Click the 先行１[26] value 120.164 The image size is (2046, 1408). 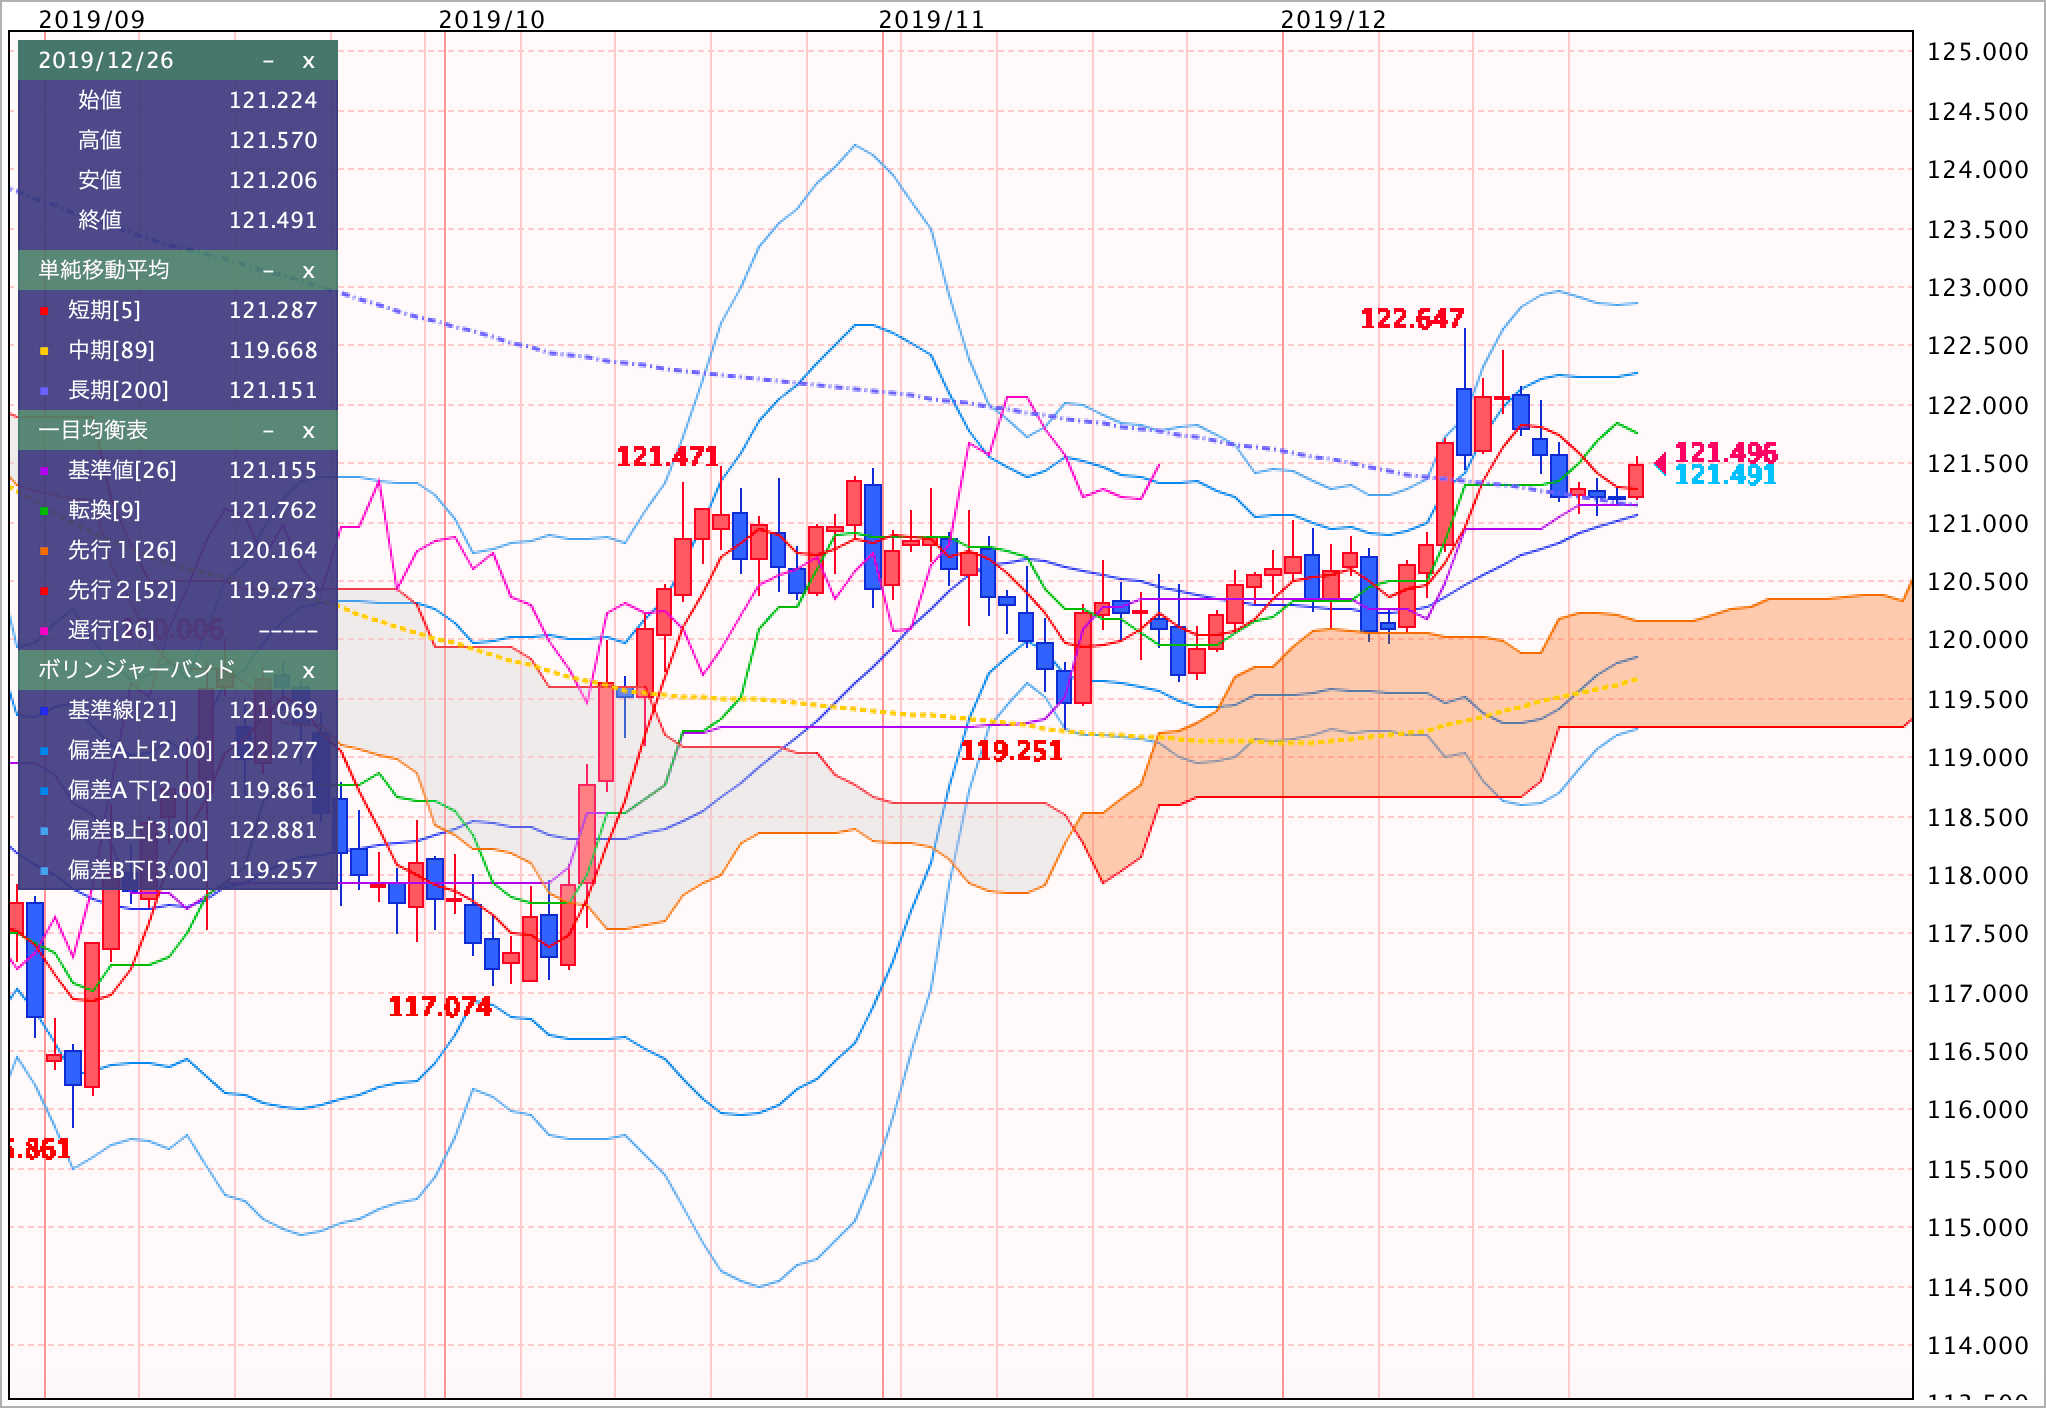coord(273,550)
